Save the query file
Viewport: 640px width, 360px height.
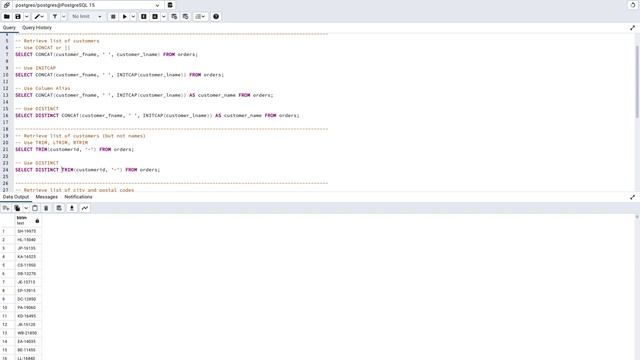(x=18, y=17)
